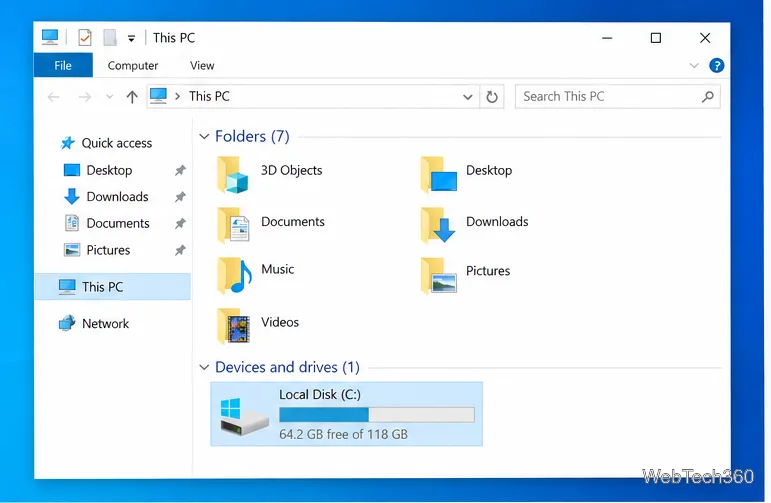The height and width of the screenshot is (503, 771).
Task: Select the Desktop folder icon in Folders
Action: click(x=439, y=175)
